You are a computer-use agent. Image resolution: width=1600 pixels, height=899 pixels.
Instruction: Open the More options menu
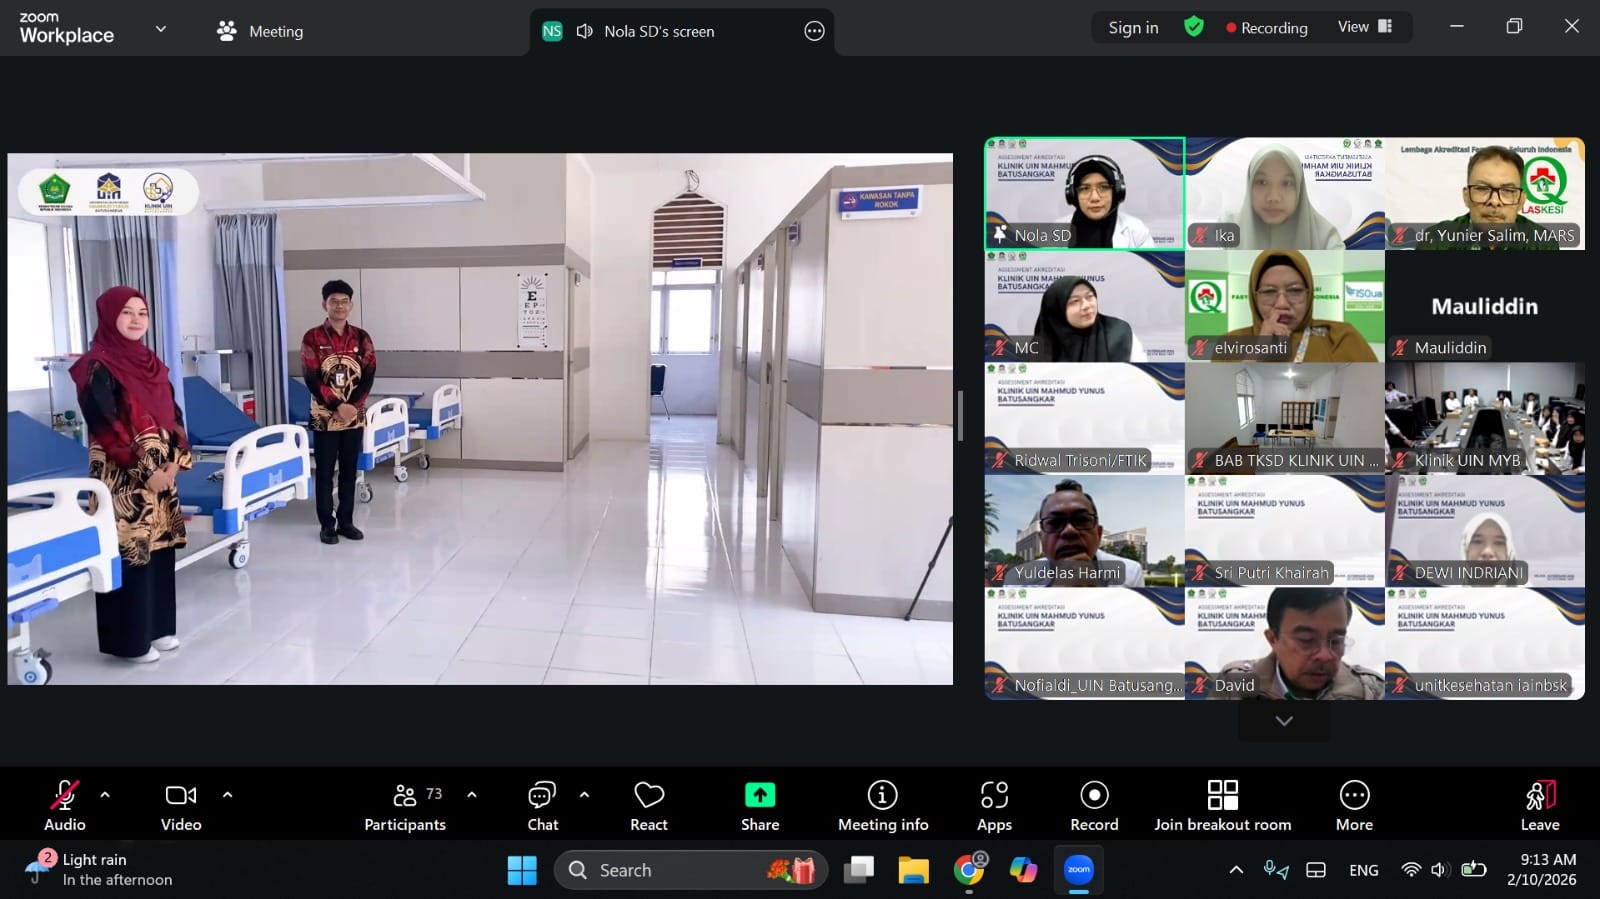click(1354, 805)
